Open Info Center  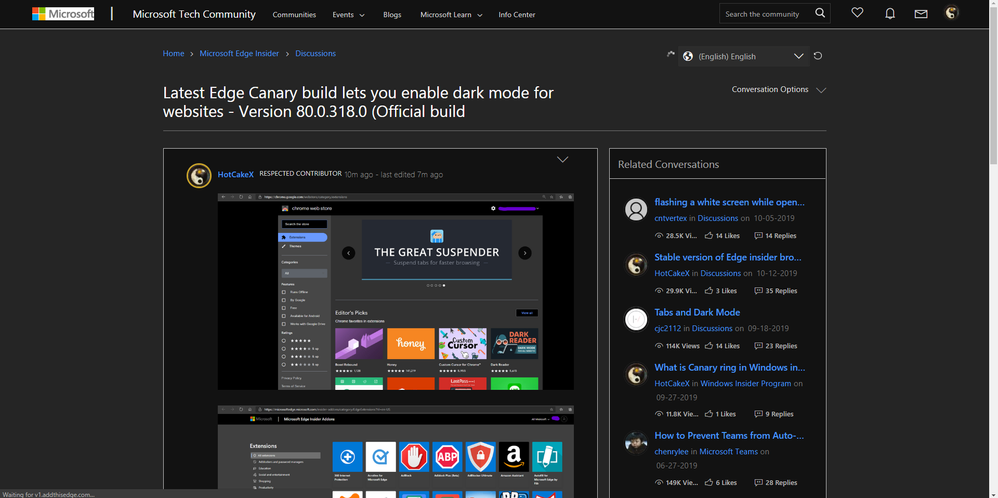point(517,15)
